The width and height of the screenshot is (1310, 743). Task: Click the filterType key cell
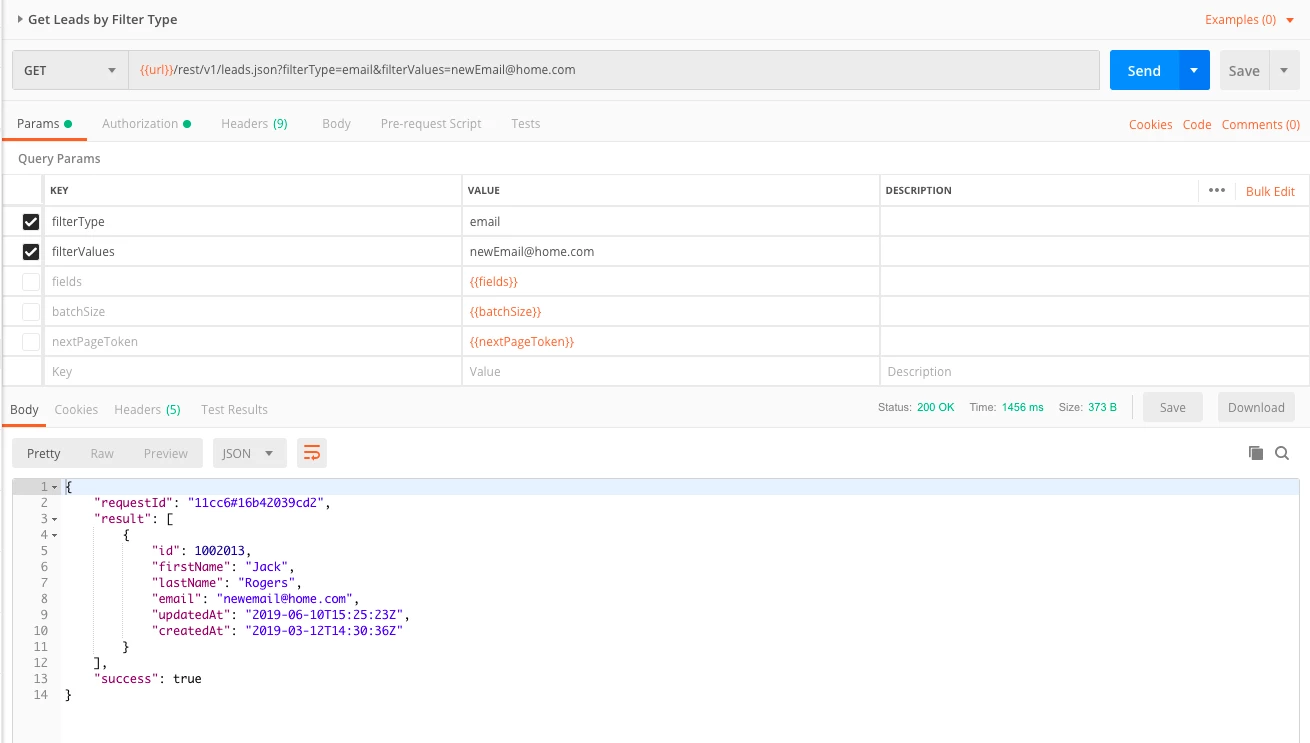(x=252, y=221)
